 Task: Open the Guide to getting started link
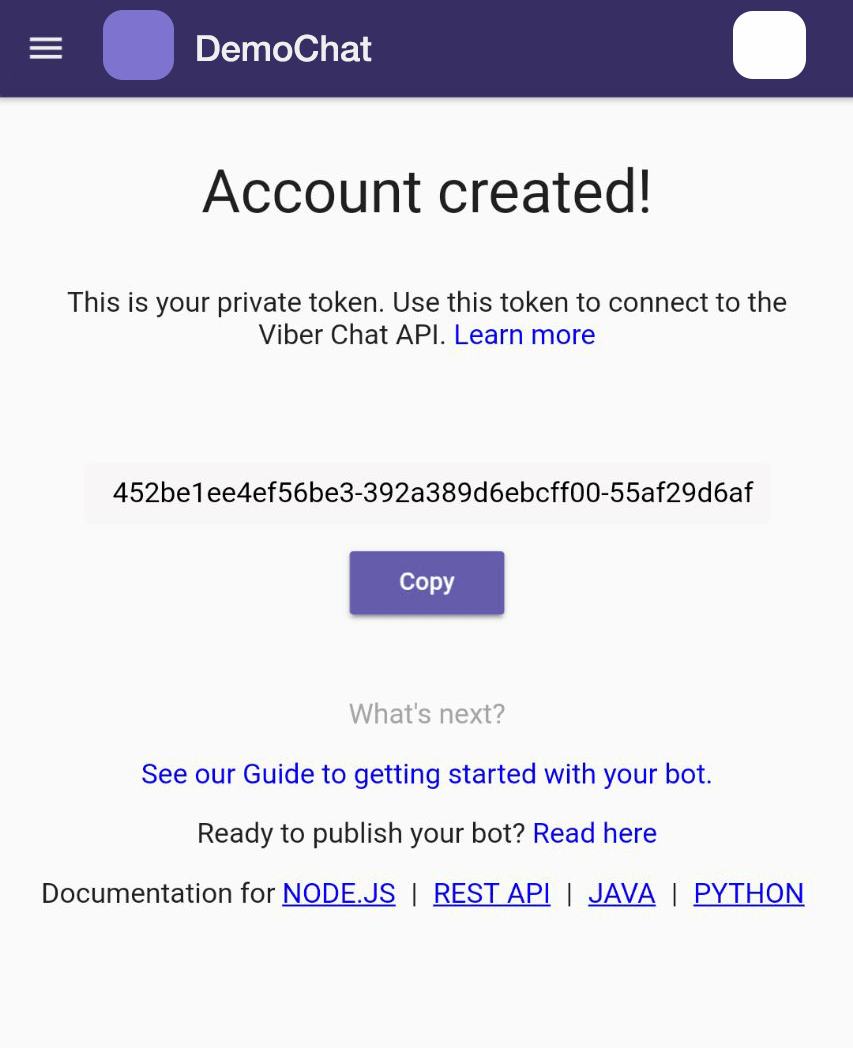point(426,774)
